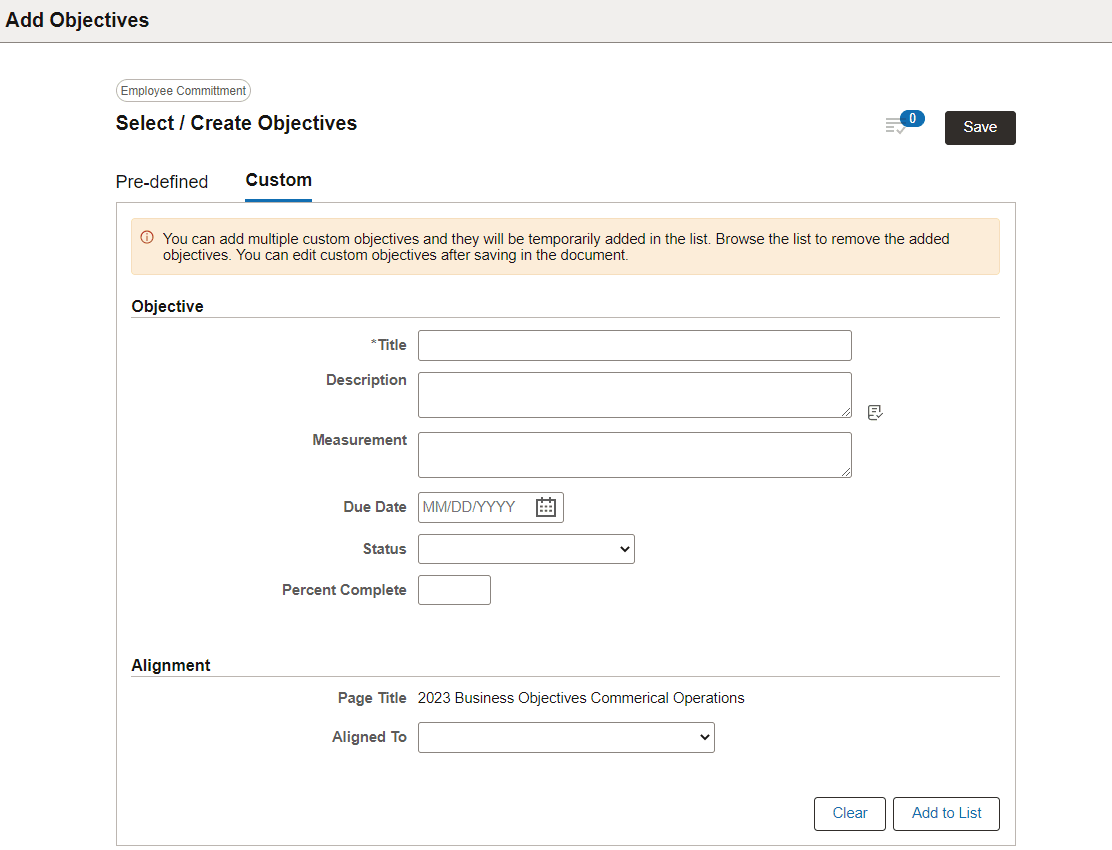The height and width of the screenshot is (850, 1112).
Task: Click into the Measurement text area
Action: tap(630, 454)
